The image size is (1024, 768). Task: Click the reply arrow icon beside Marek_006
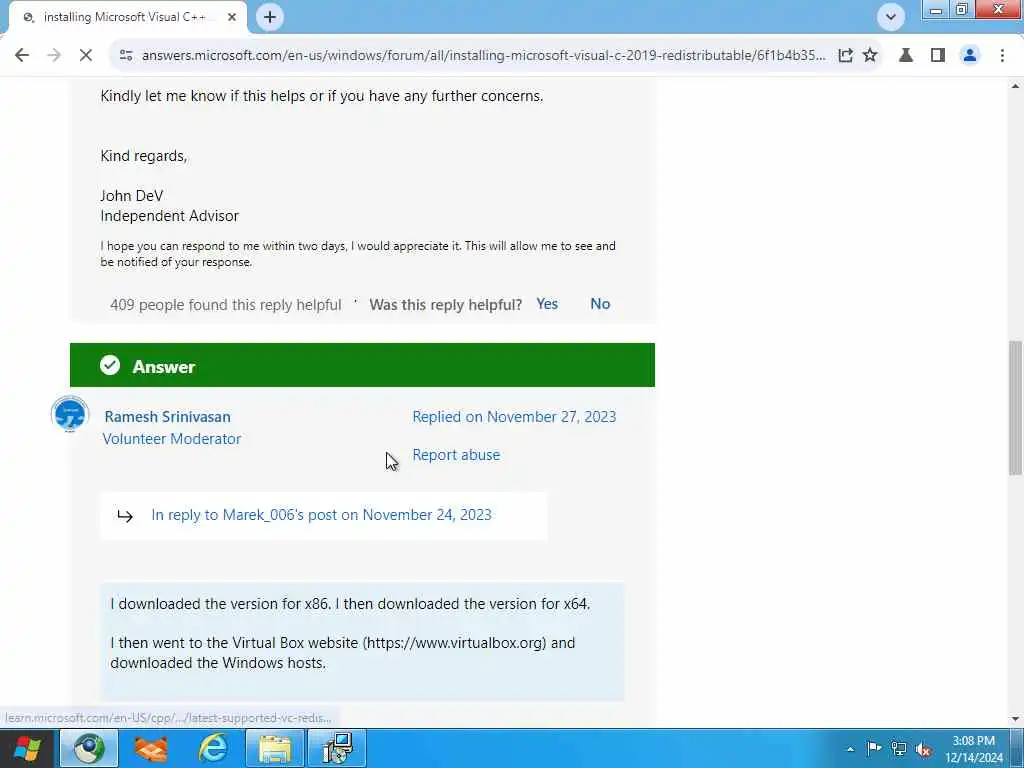pos(125,516)
